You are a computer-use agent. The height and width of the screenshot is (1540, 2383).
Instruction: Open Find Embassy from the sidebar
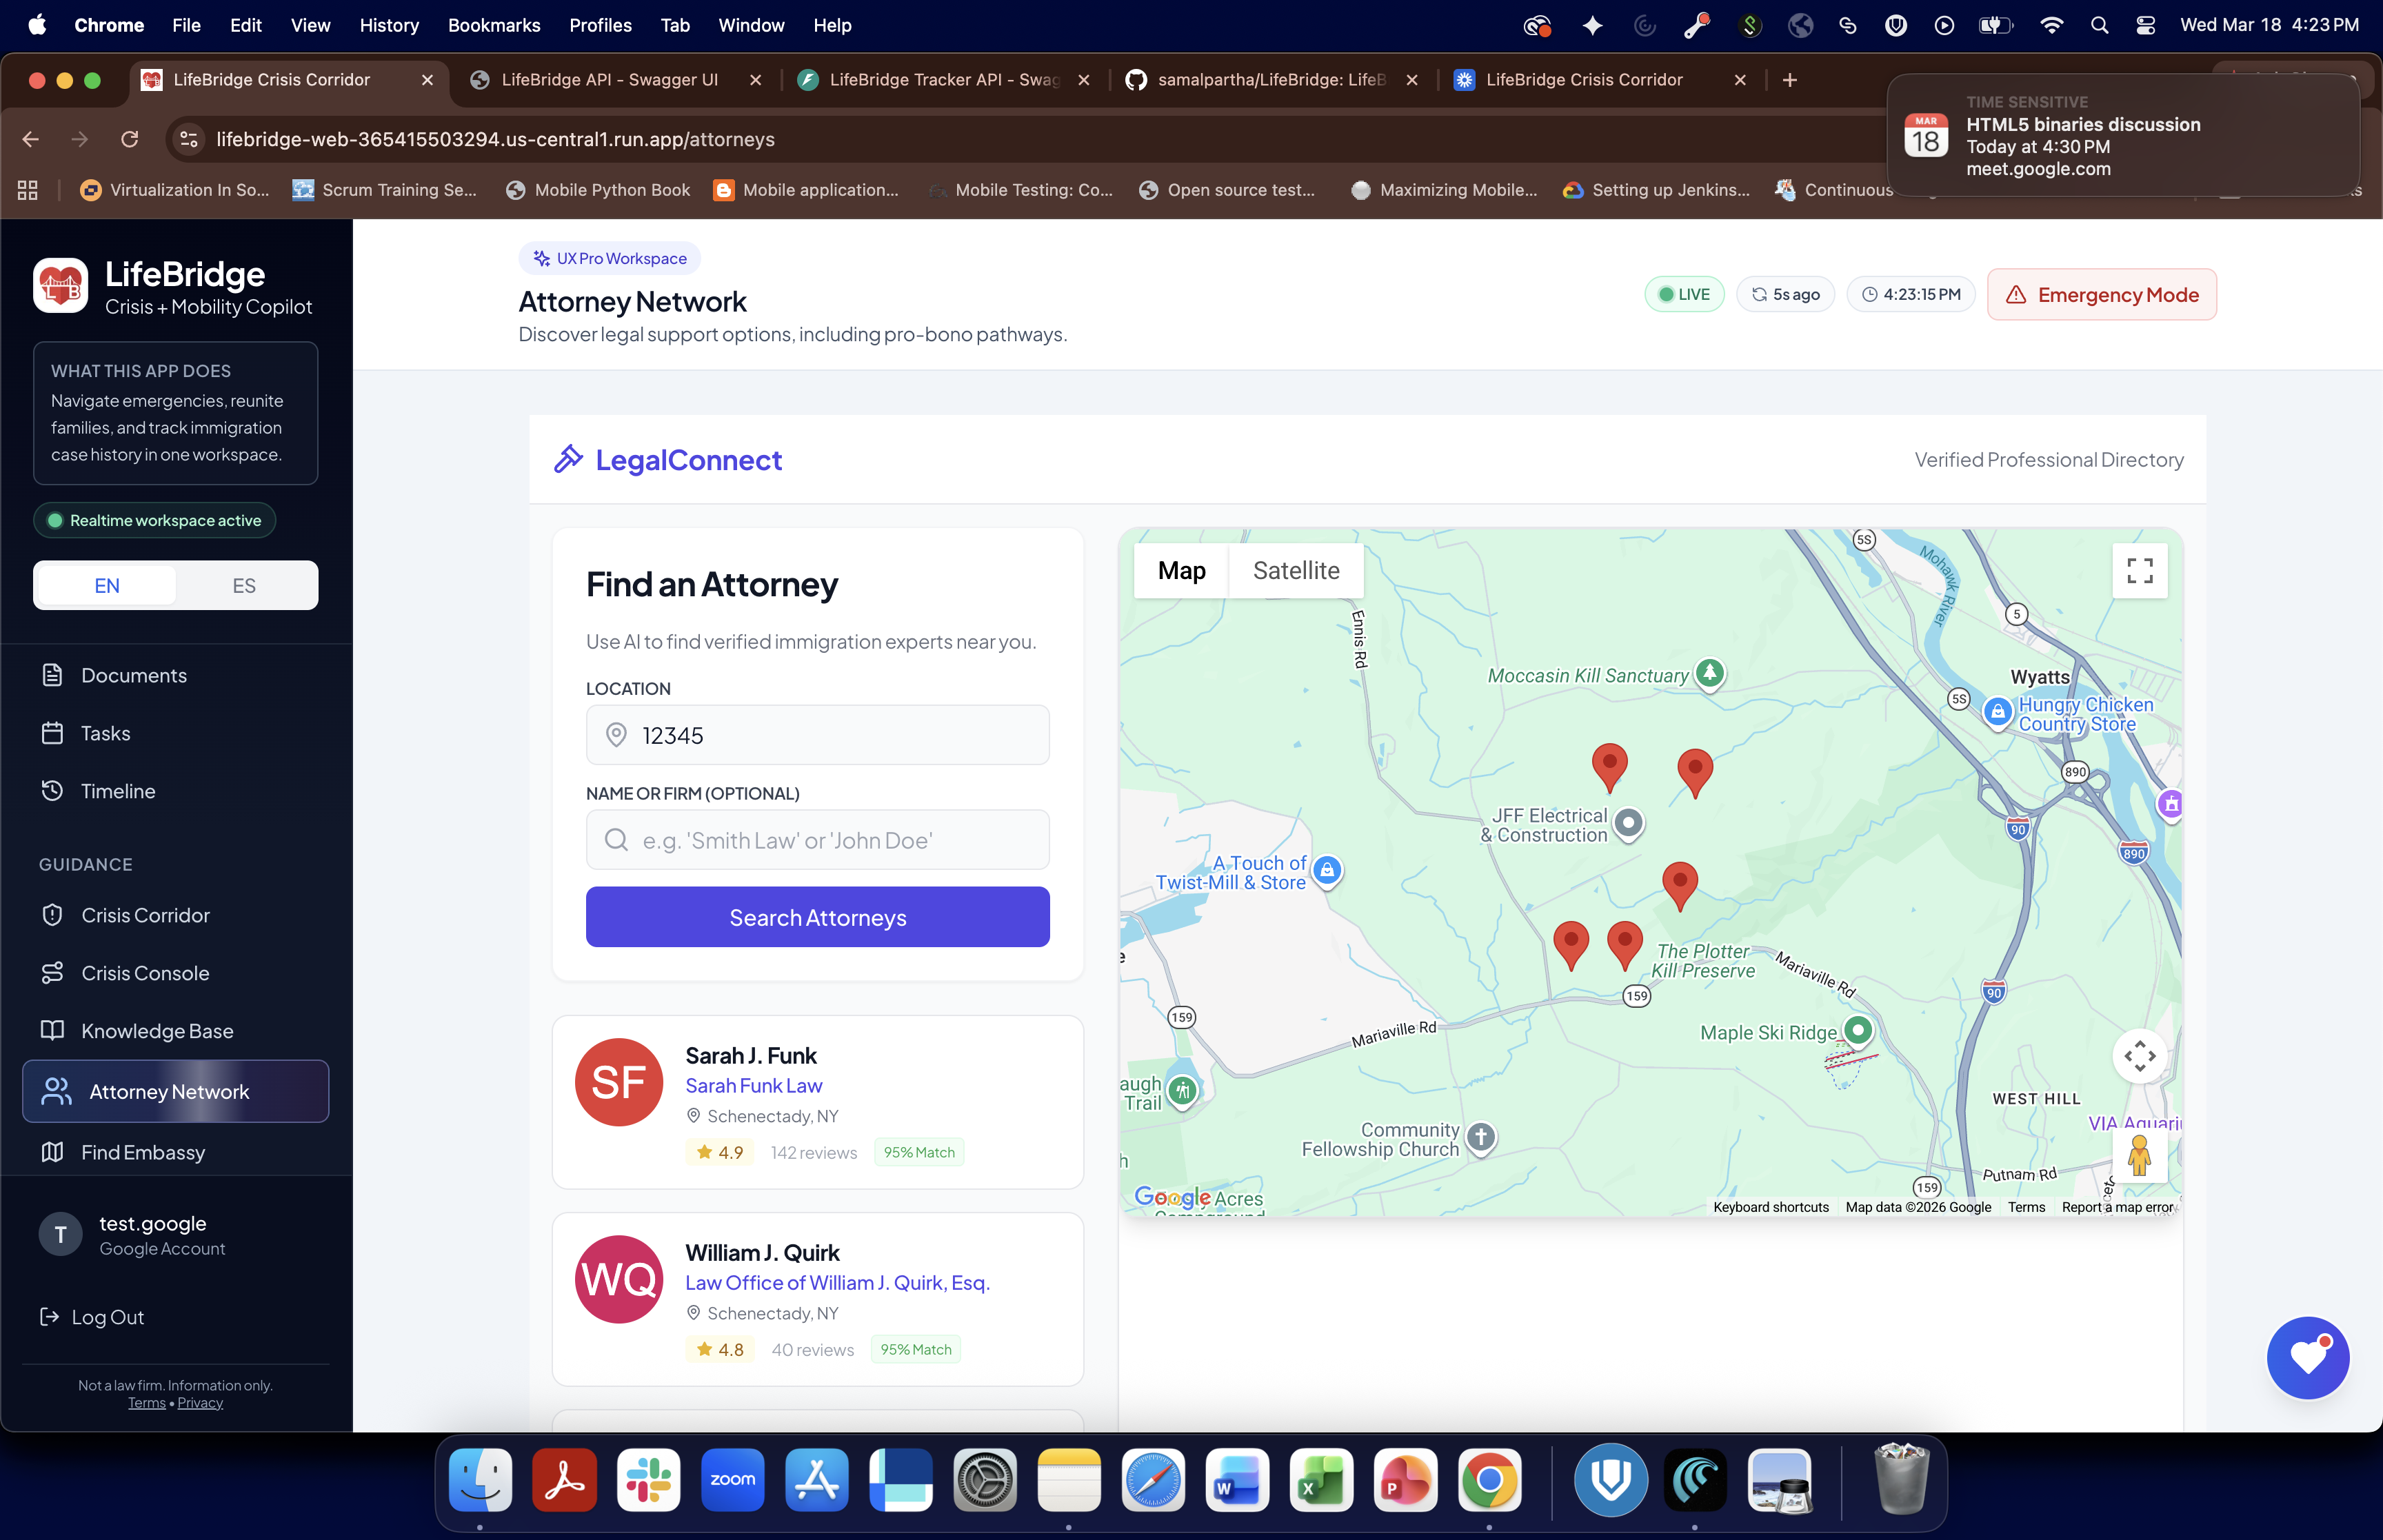143,1152
